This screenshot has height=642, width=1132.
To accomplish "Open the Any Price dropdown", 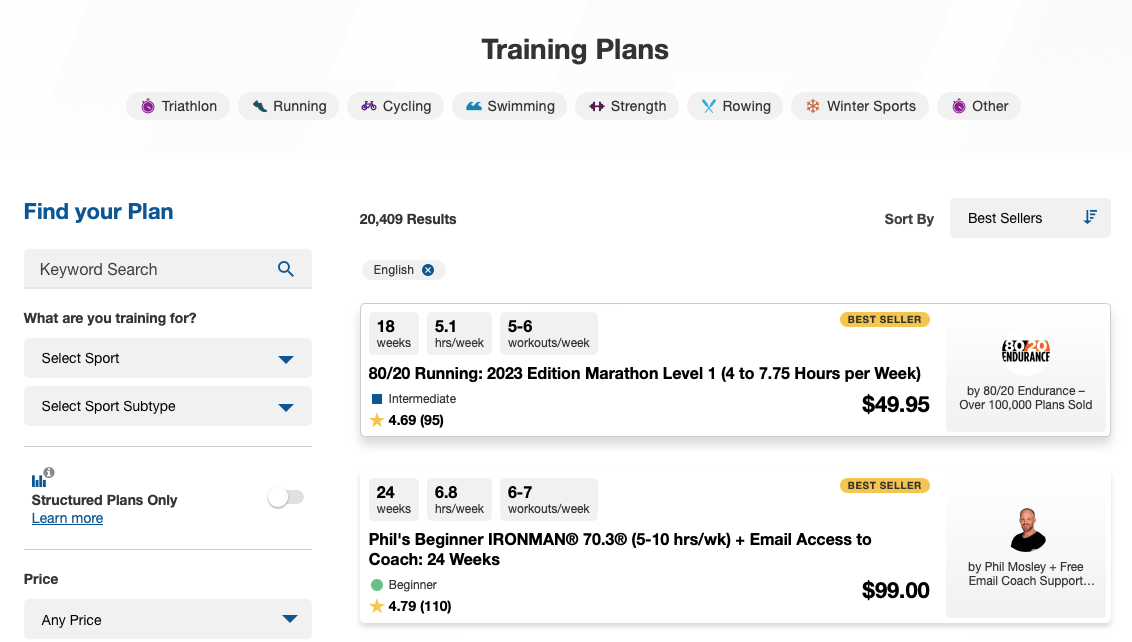I will [x=168, y=620].
